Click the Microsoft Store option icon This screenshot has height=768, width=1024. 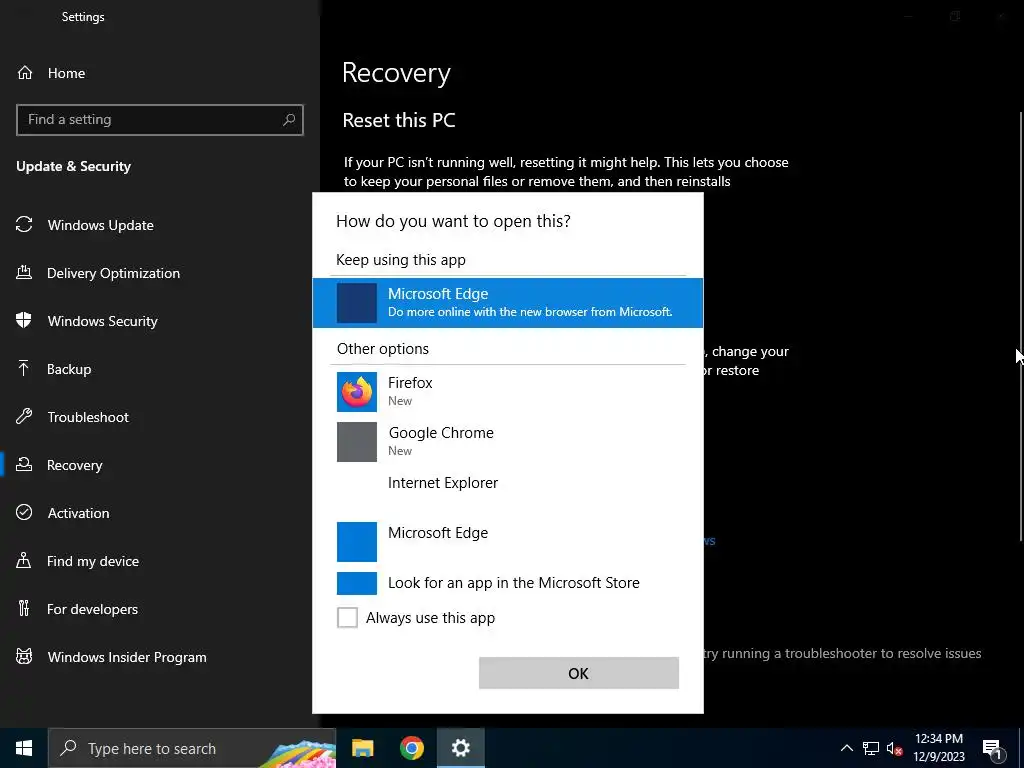(357, 583)
